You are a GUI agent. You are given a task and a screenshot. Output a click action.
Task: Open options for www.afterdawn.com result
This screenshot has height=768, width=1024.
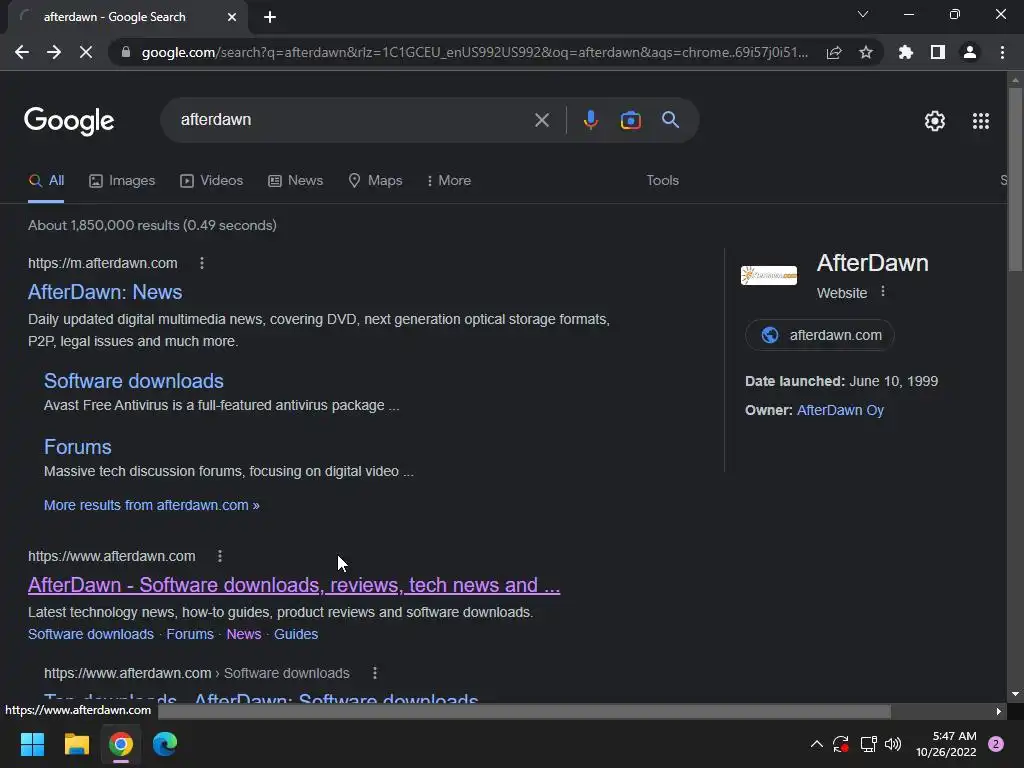220,556
